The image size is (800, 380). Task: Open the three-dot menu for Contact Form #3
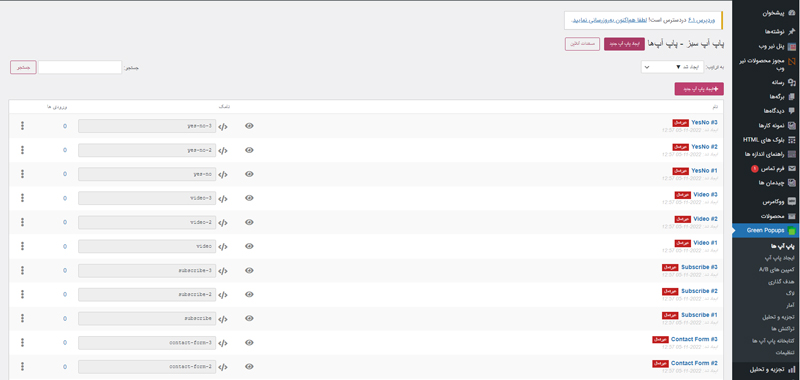(x=22, y=342)
